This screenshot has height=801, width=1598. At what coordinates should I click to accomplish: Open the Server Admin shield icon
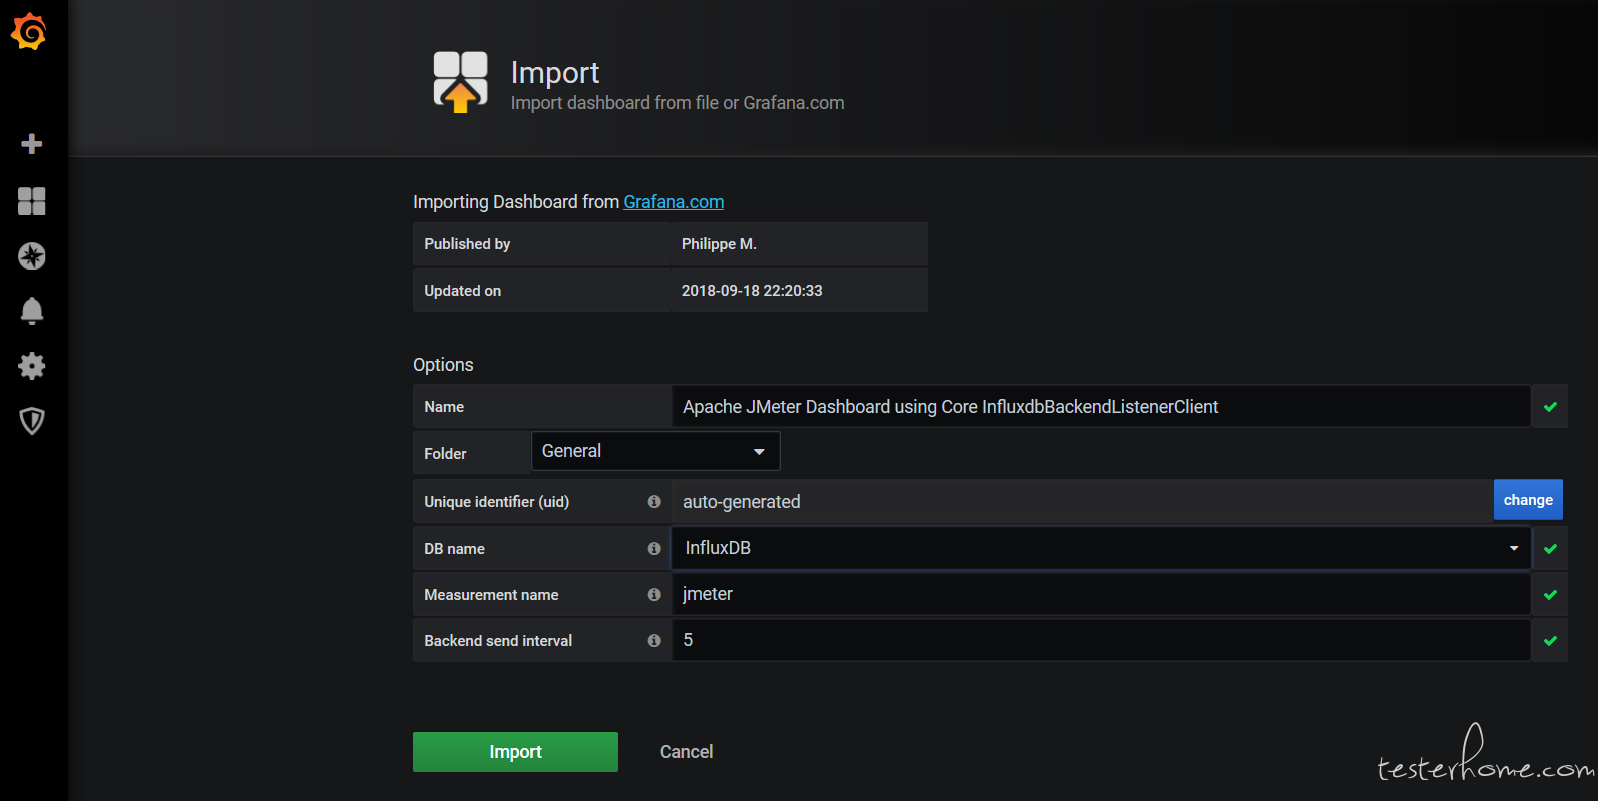click(x=32, y=421)
